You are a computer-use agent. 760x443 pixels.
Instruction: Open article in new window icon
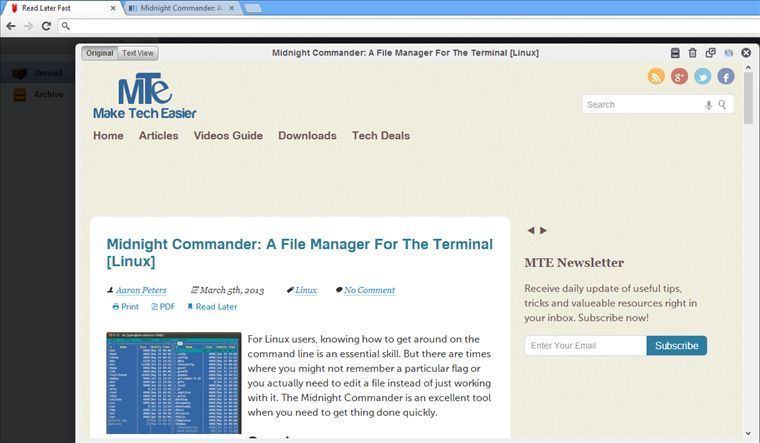coord(711,53)
